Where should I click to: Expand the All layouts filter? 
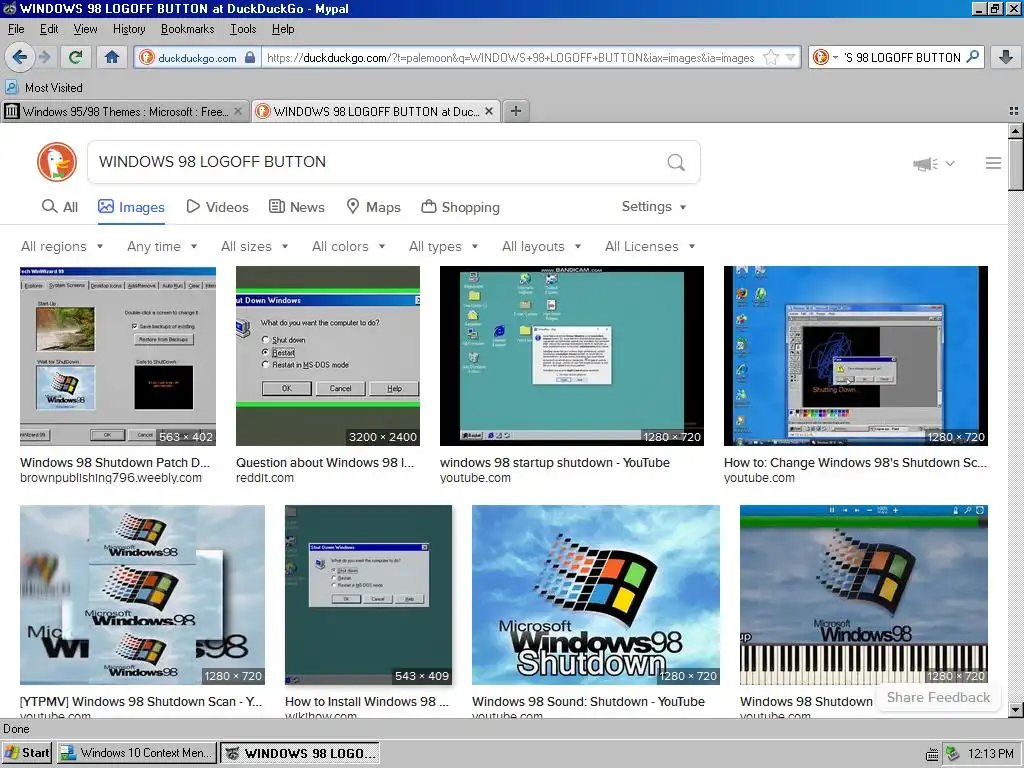click(x=541, y=246)
